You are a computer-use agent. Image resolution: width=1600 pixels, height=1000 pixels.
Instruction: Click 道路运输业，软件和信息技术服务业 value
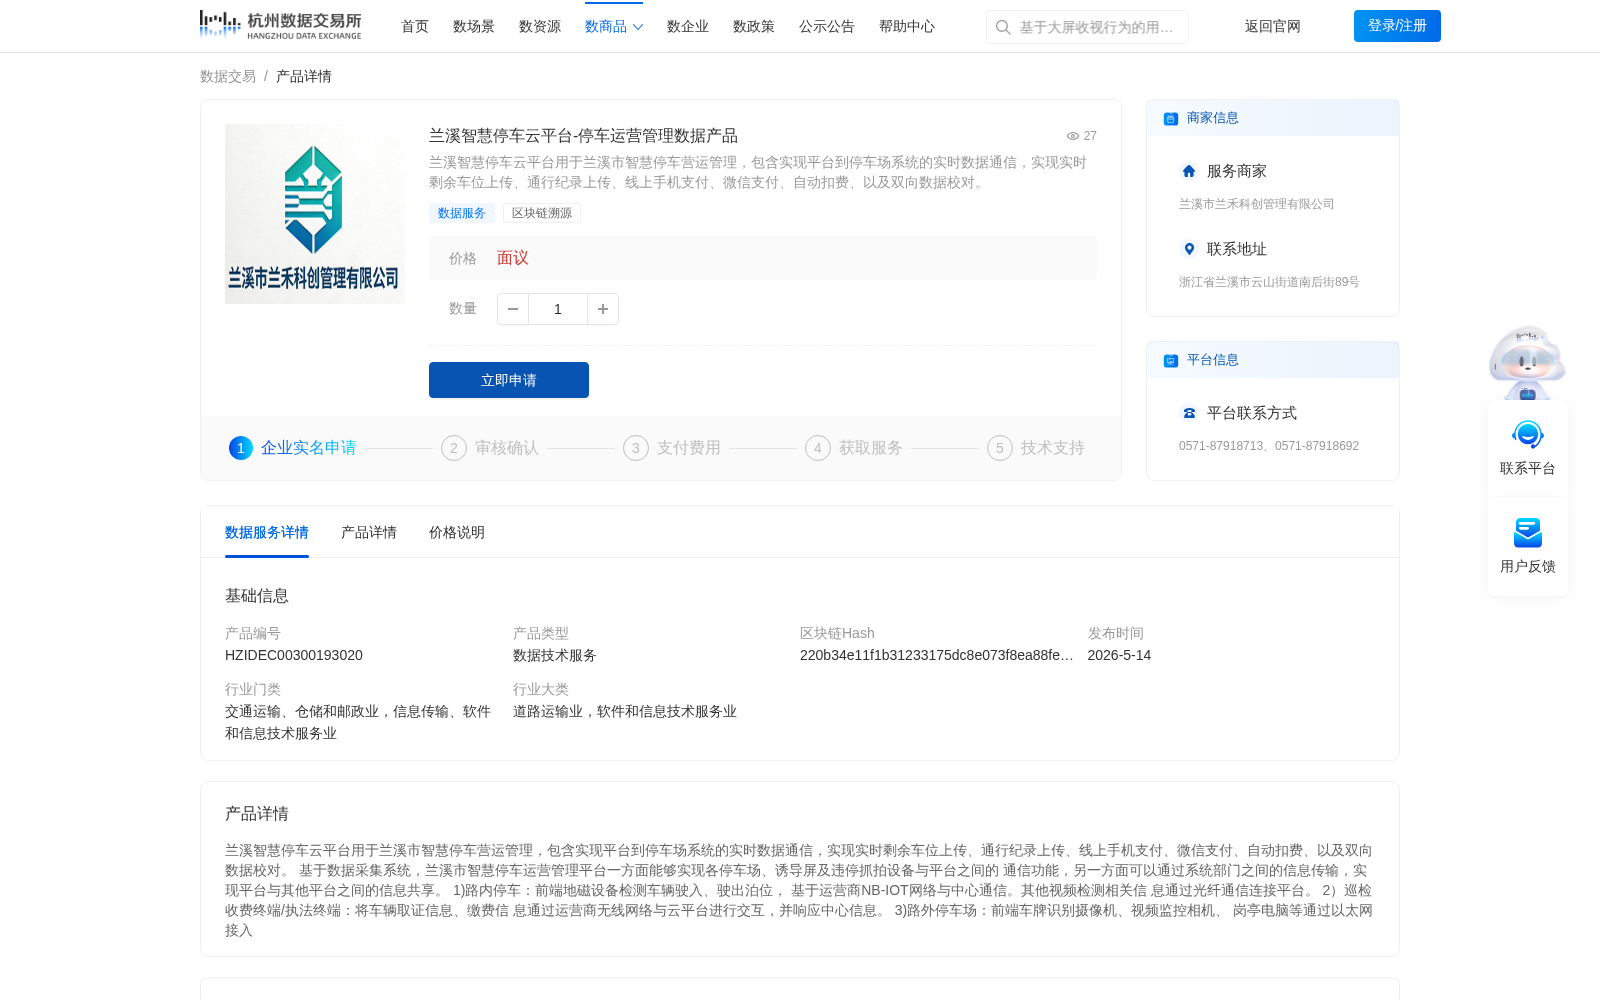625,712
